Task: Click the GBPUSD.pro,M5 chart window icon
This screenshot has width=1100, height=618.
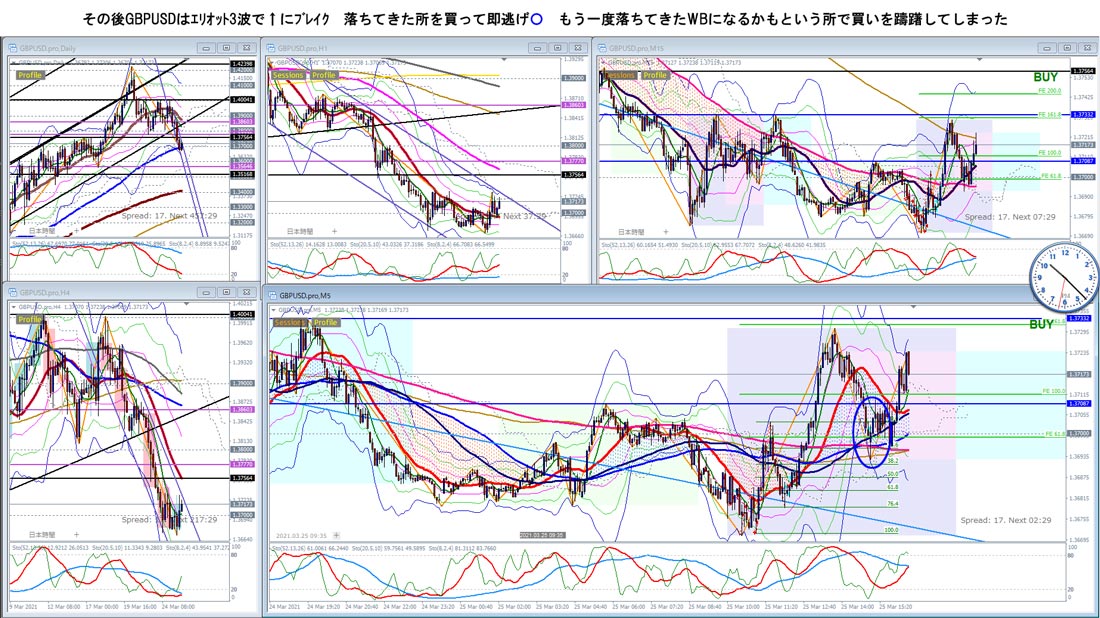Action: [x=271, y=296]
